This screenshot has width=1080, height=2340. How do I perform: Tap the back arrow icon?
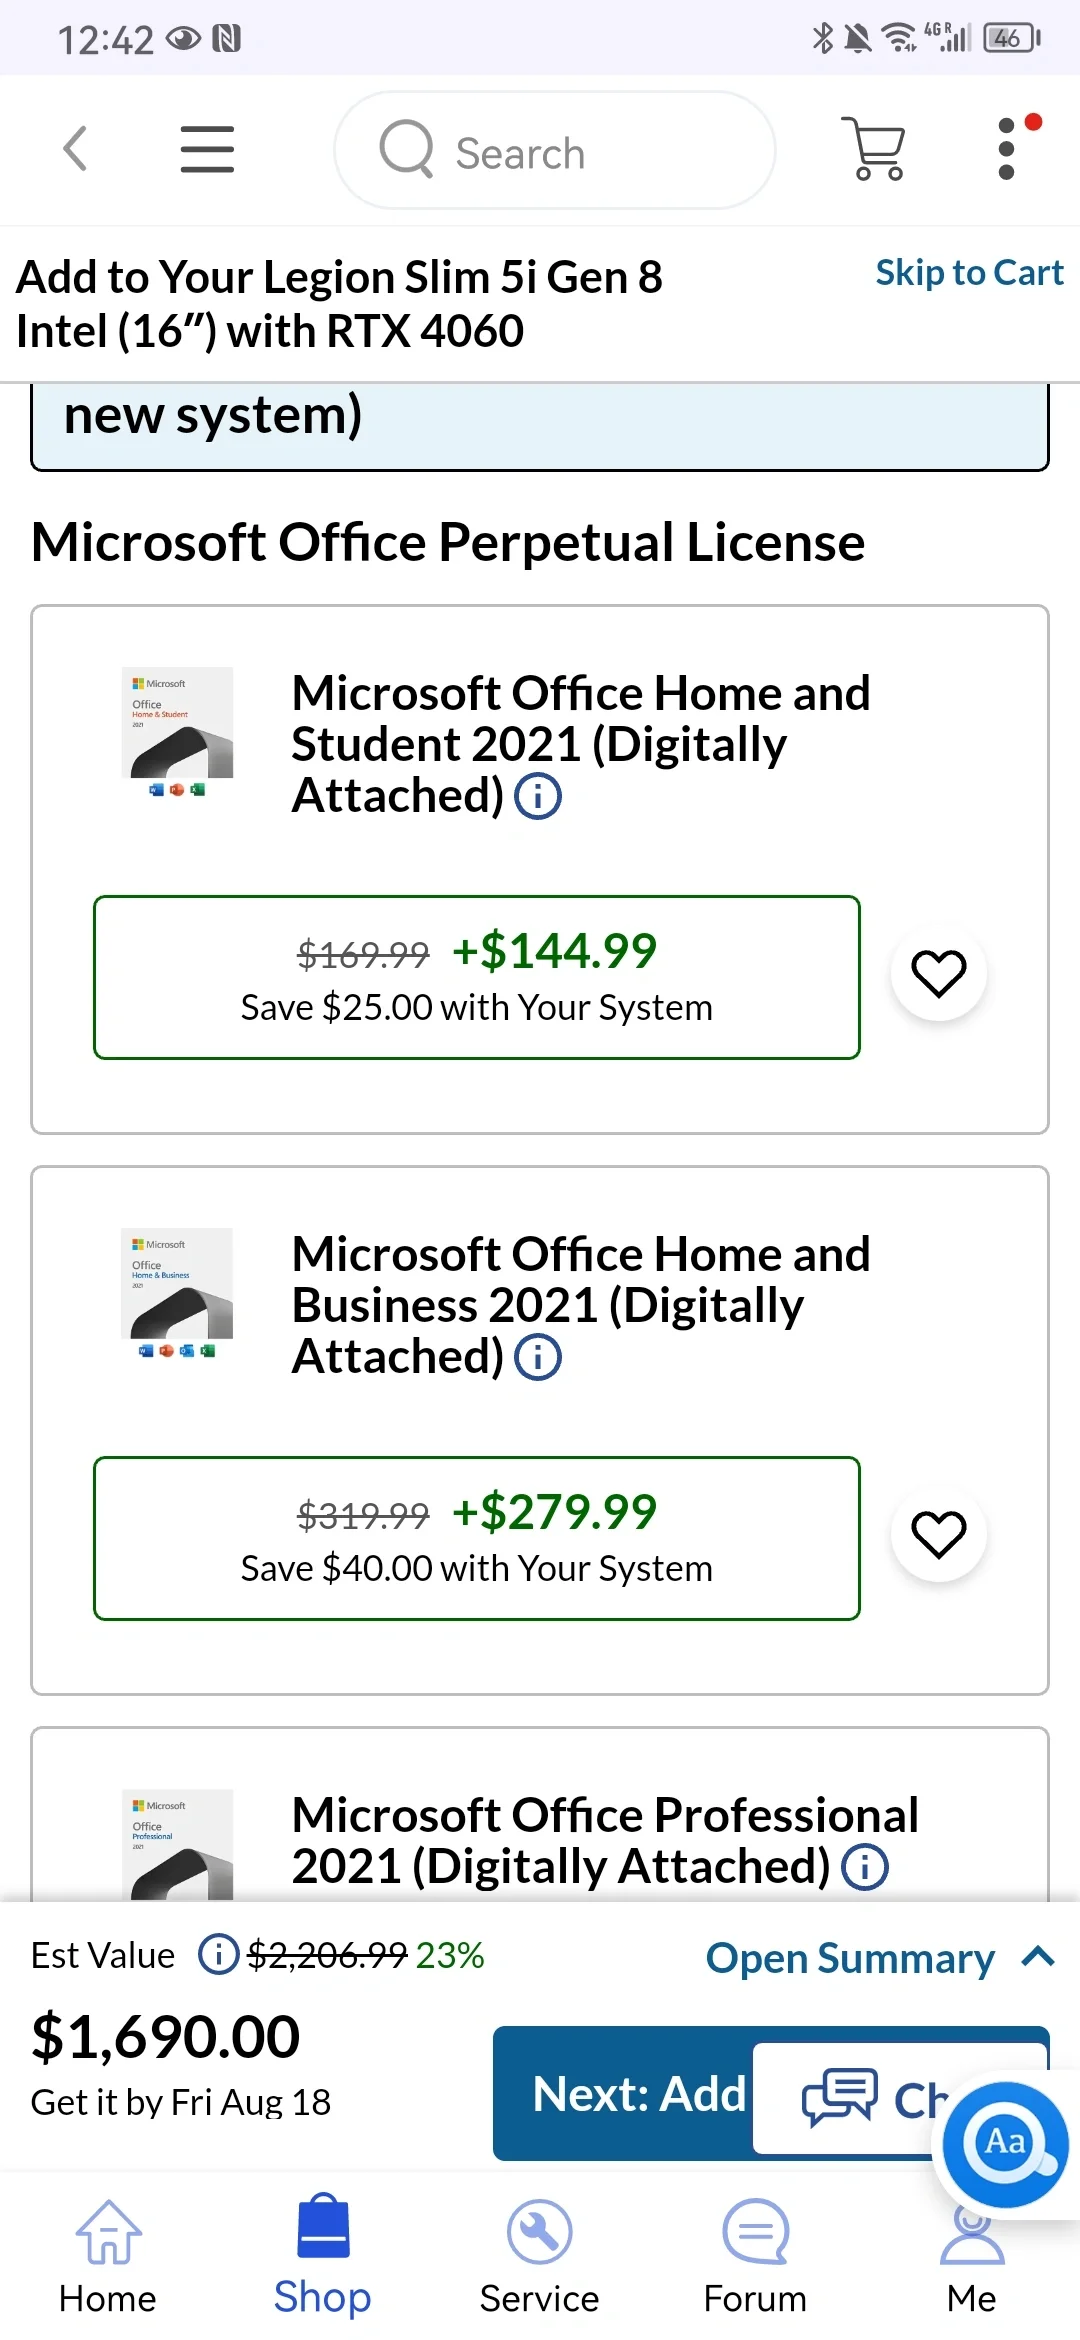point(76,150)
